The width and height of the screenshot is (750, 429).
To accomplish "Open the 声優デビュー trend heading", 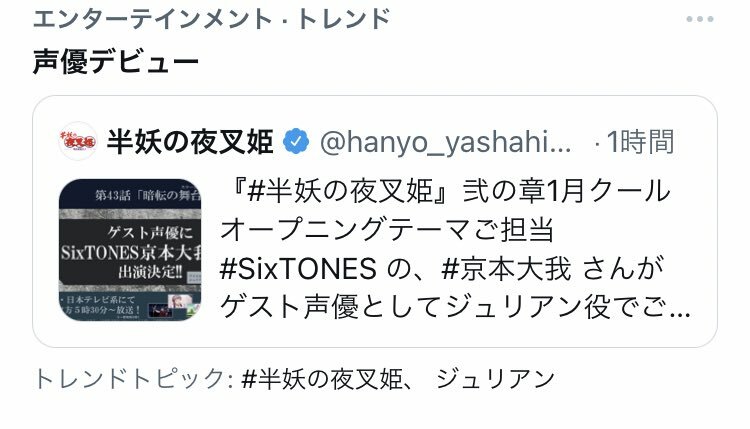I will [116, 62].
